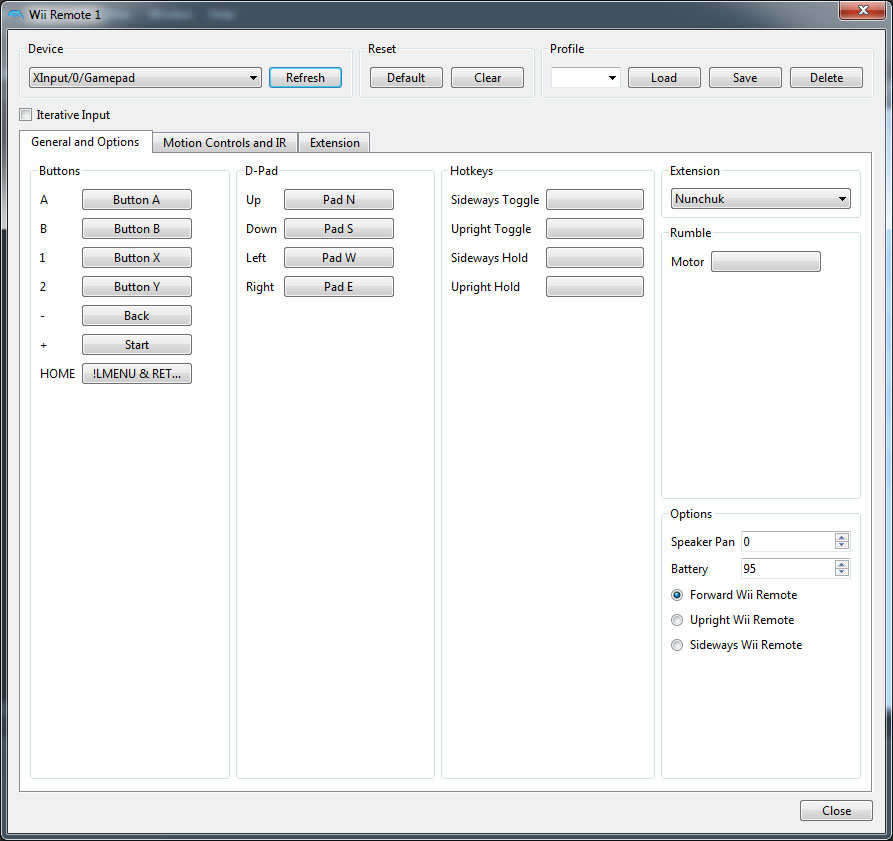Delete the selected profile
893x841 pixels.
coord(826,77)
